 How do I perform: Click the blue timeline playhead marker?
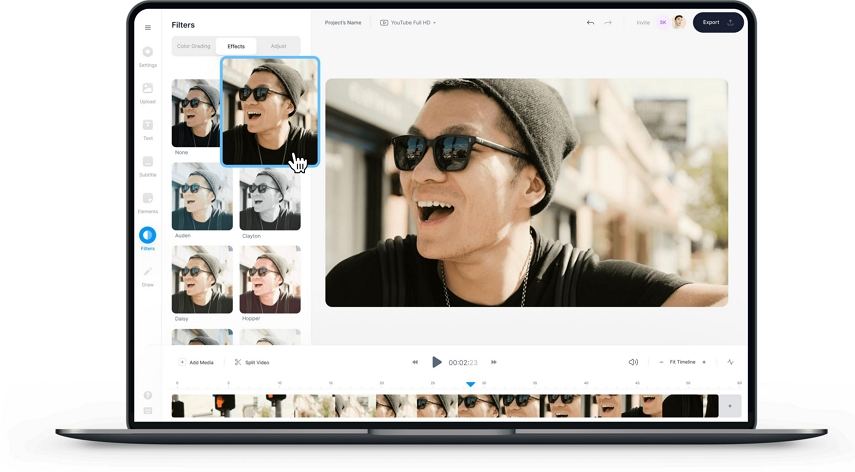point(471,384)
